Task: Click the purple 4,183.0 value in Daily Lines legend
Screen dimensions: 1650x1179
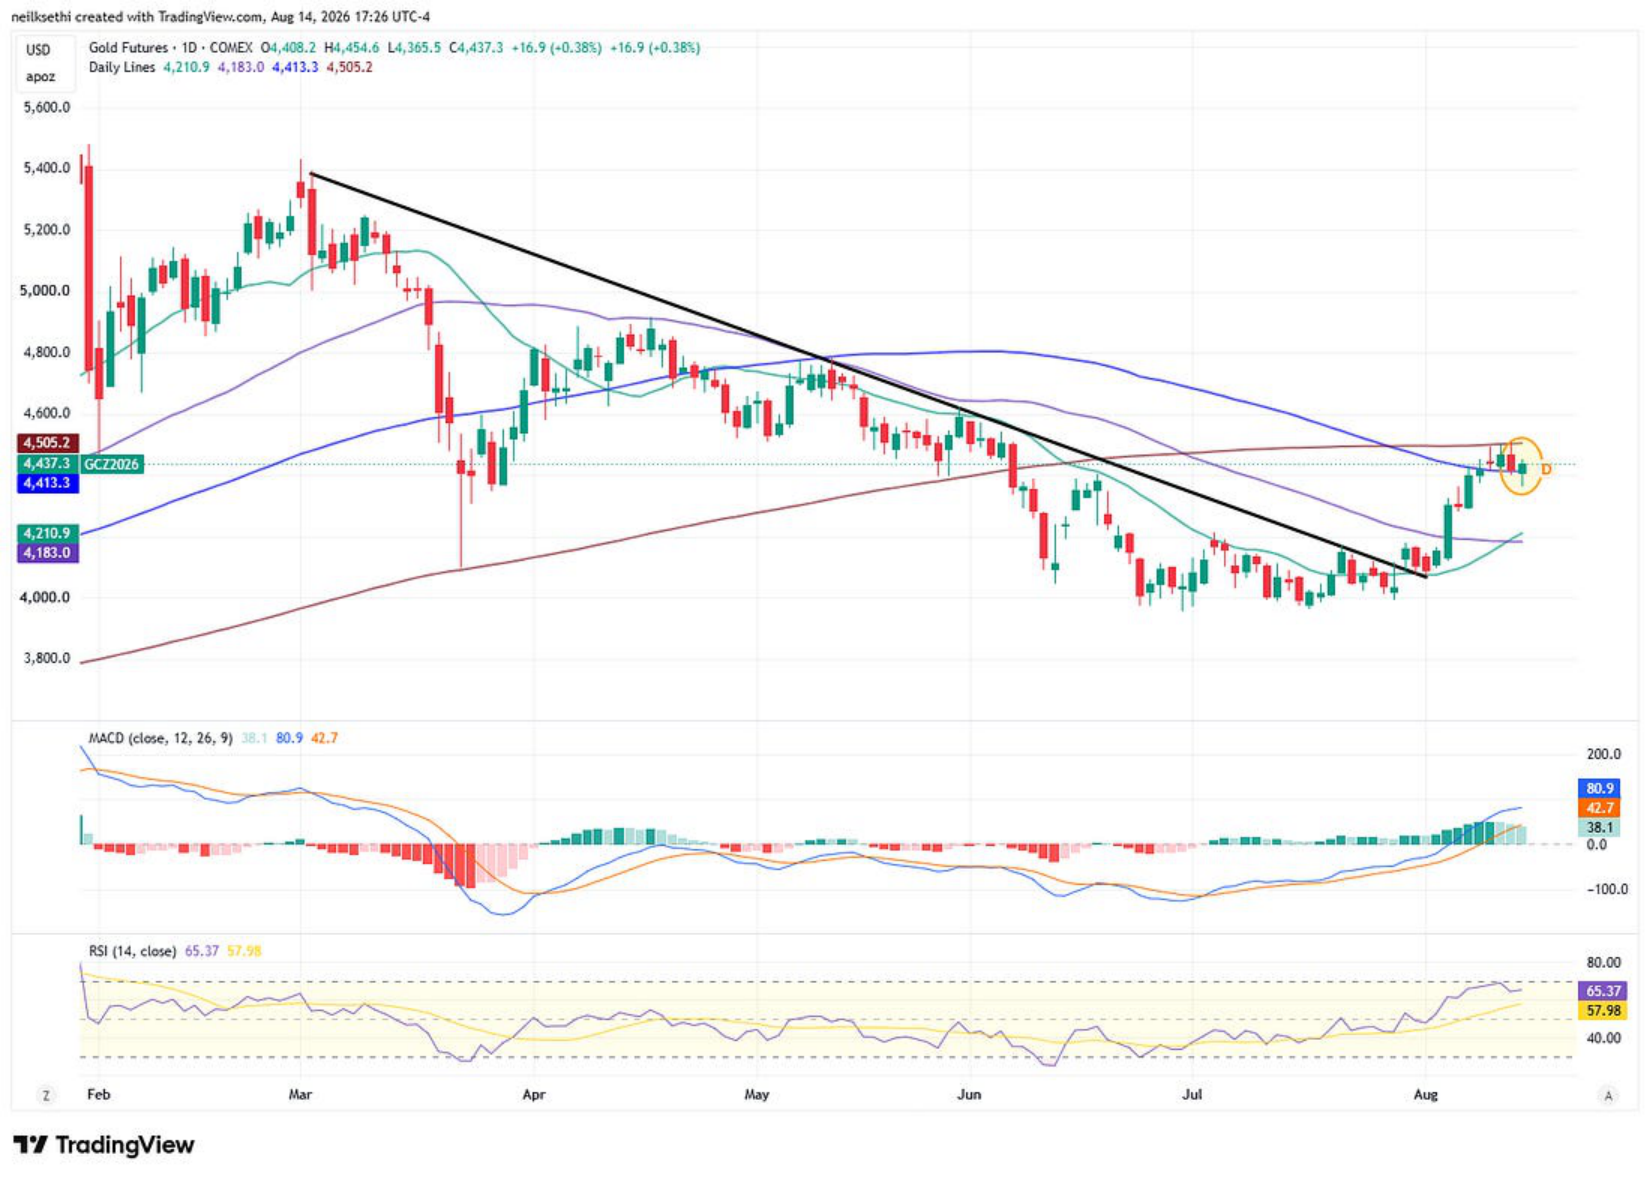Action: (x=240, y=67)
